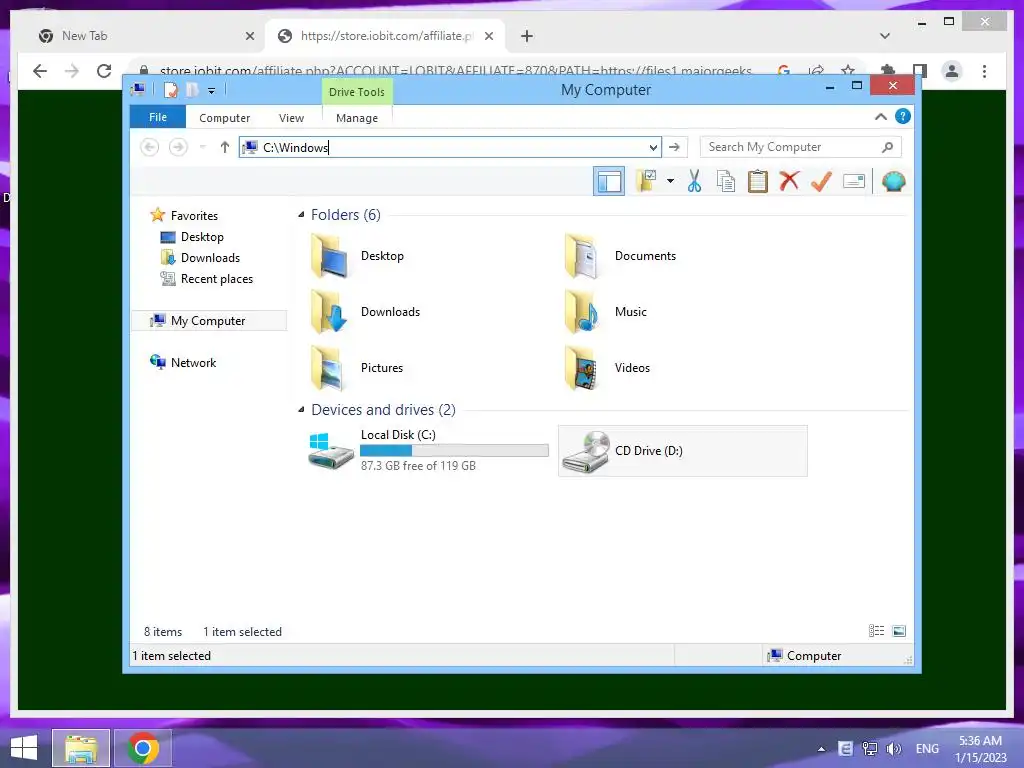
Task: Expand the address bar history dropdown
Action: pyautogui.click(x=653, y=147)
